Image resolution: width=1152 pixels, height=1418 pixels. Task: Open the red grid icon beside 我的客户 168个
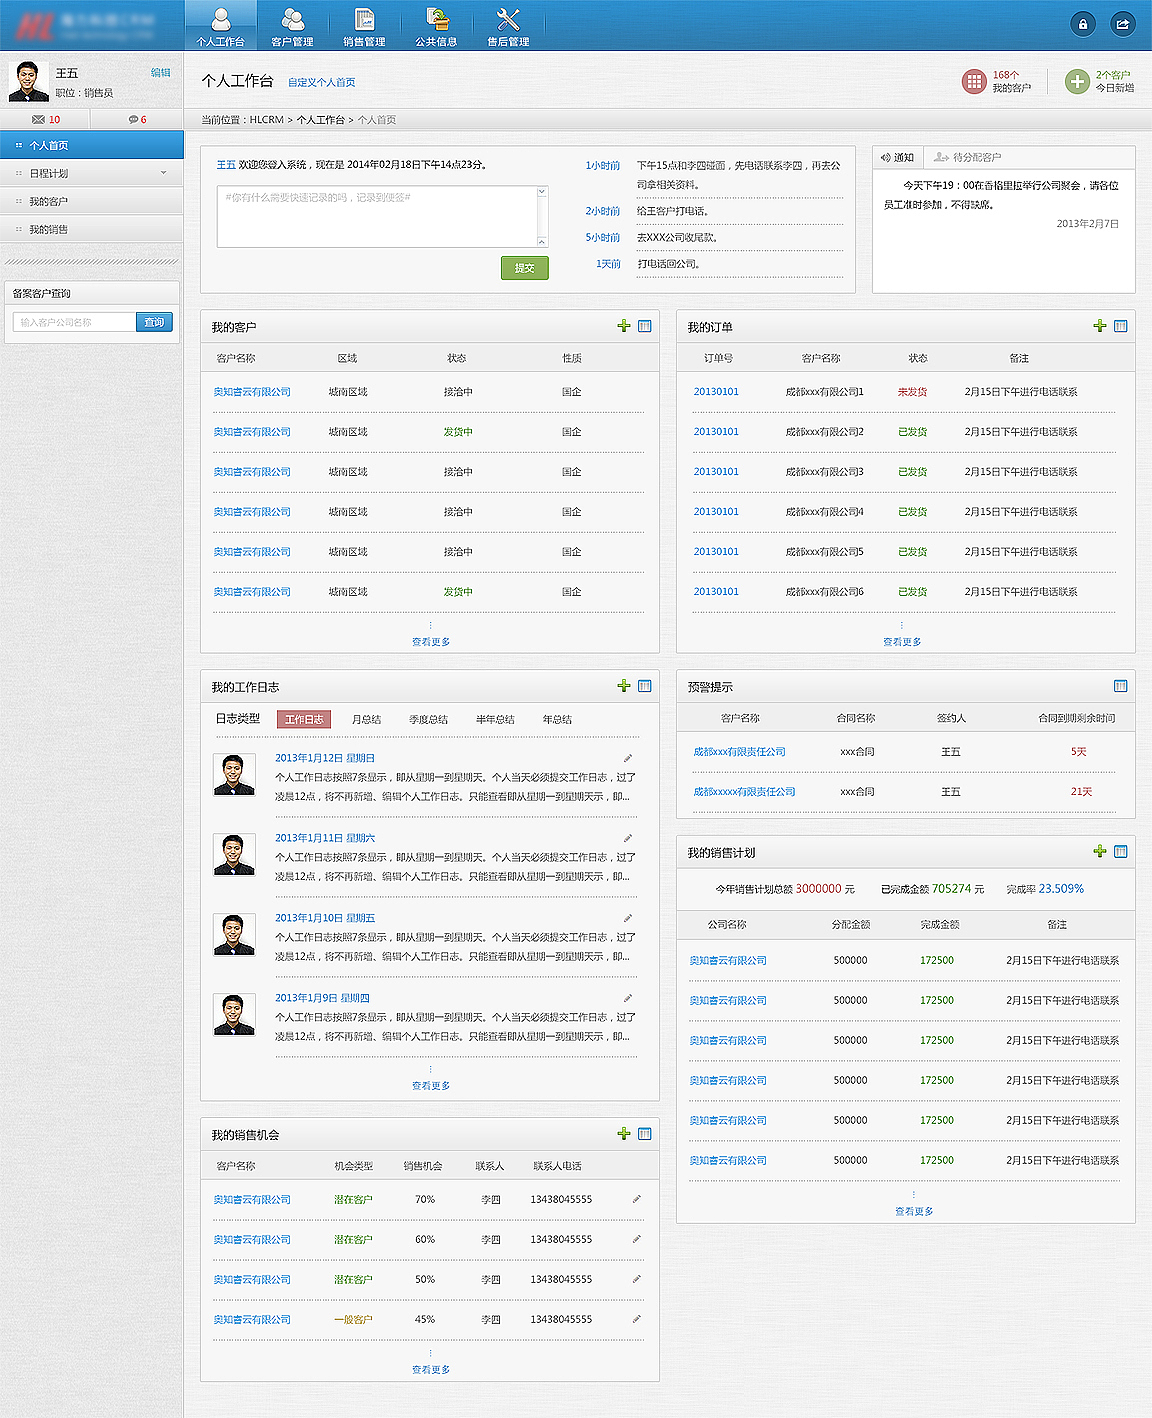pos(974,81)
